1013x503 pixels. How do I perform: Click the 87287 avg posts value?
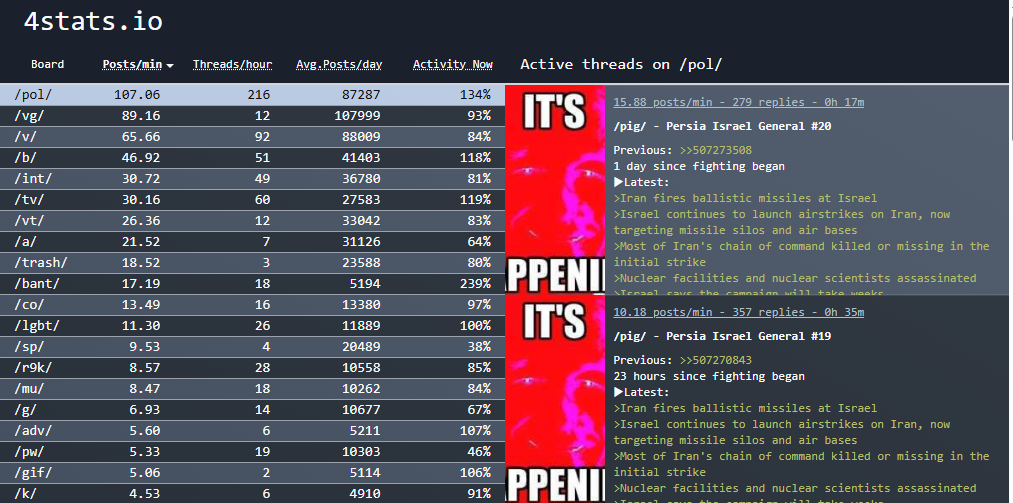(360, 95)
